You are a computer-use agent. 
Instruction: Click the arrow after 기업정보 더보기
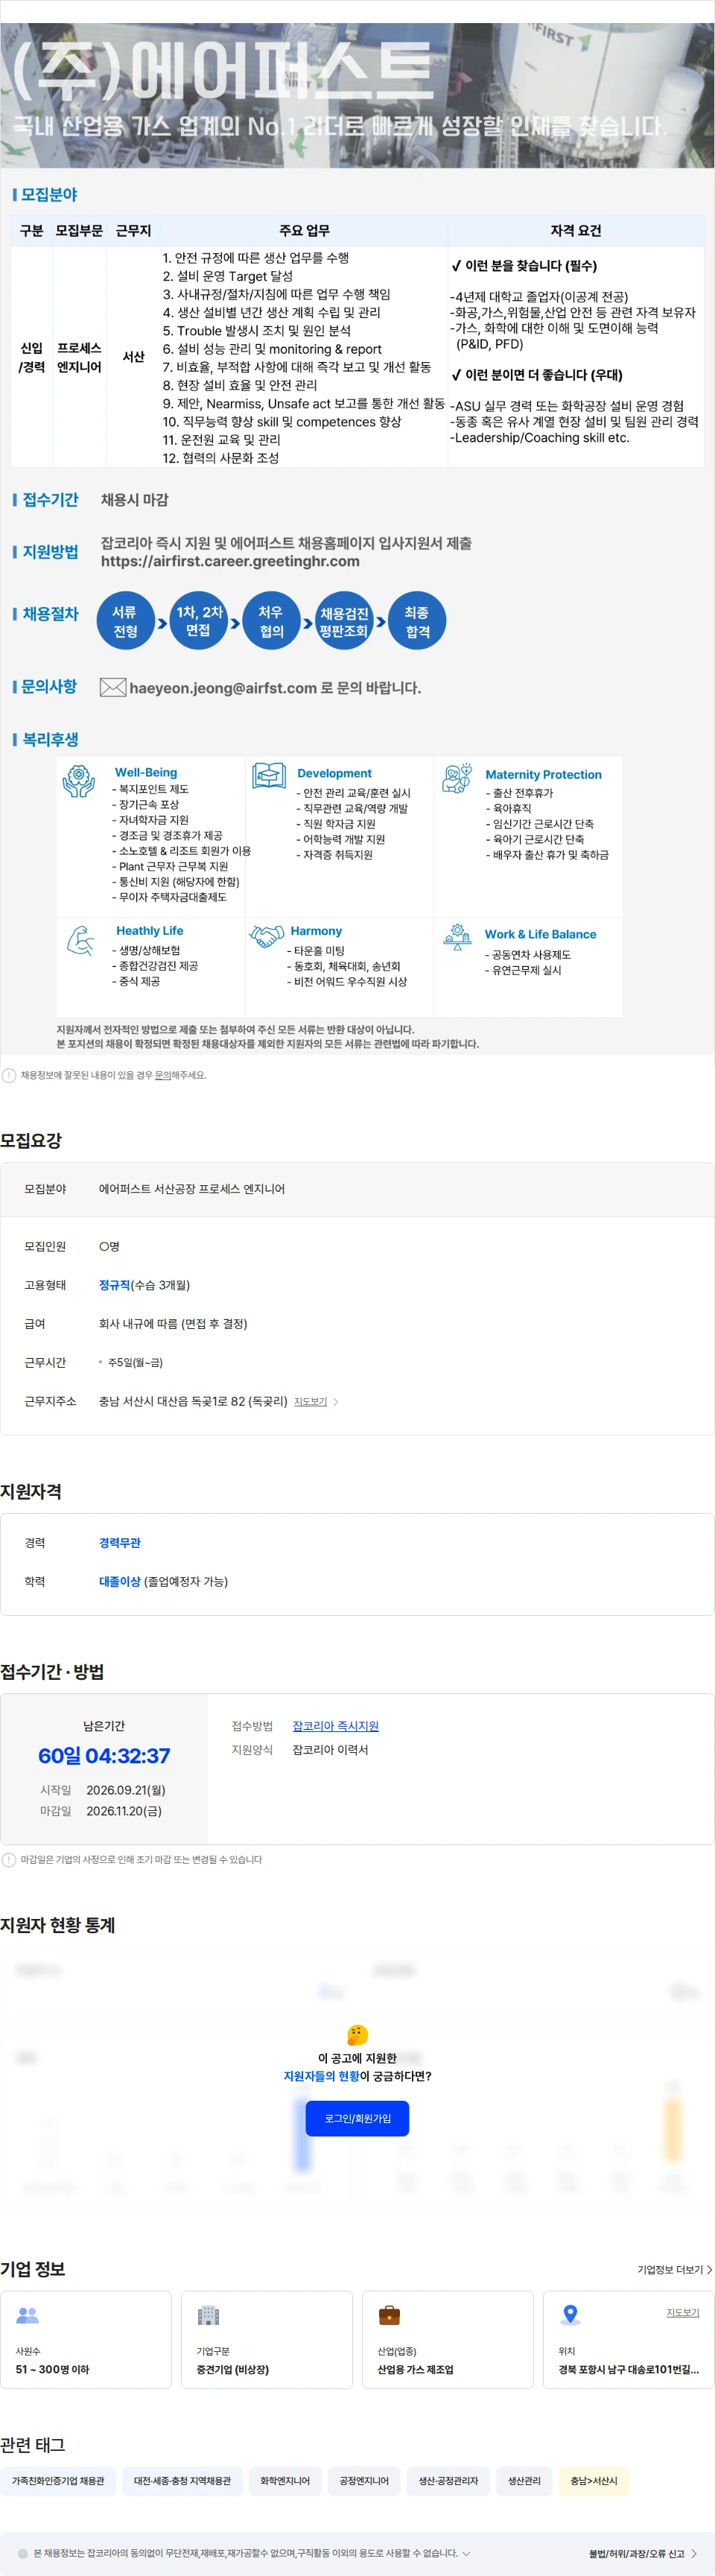point(709,2269)
